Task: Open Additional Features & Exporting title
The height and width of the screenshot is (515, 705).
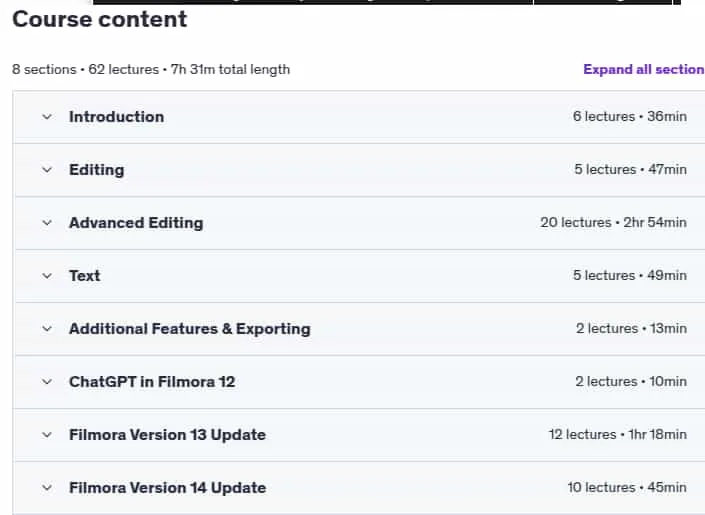Action: (190, 329)
